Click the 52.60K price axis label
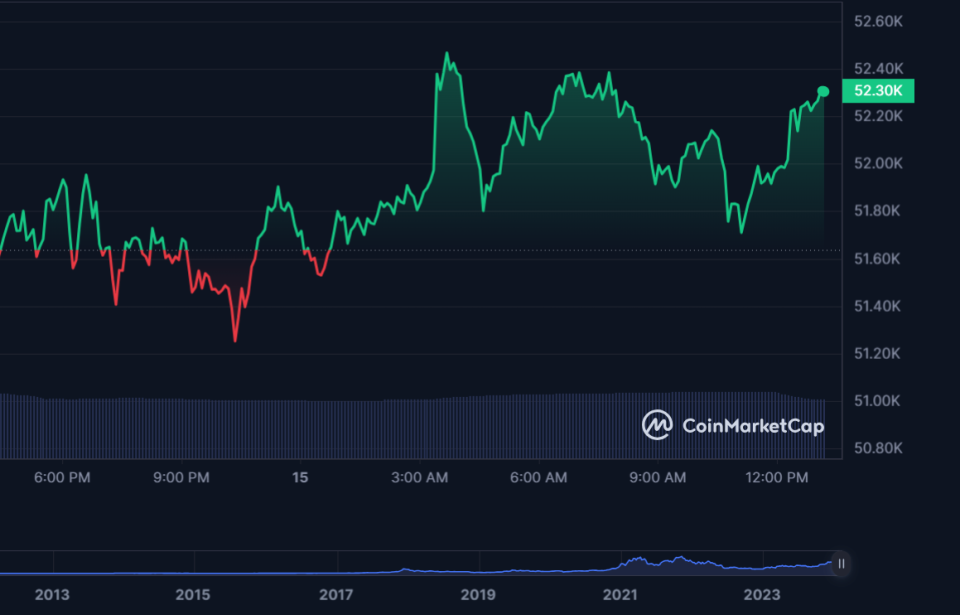The width and height of the screenshot is (960, 615). pos(879,21)
